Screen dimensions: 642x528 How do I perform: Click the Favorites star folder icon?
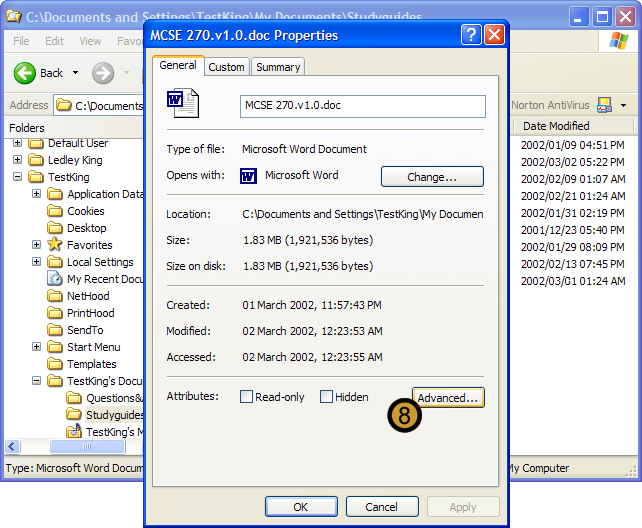[54, 244]
